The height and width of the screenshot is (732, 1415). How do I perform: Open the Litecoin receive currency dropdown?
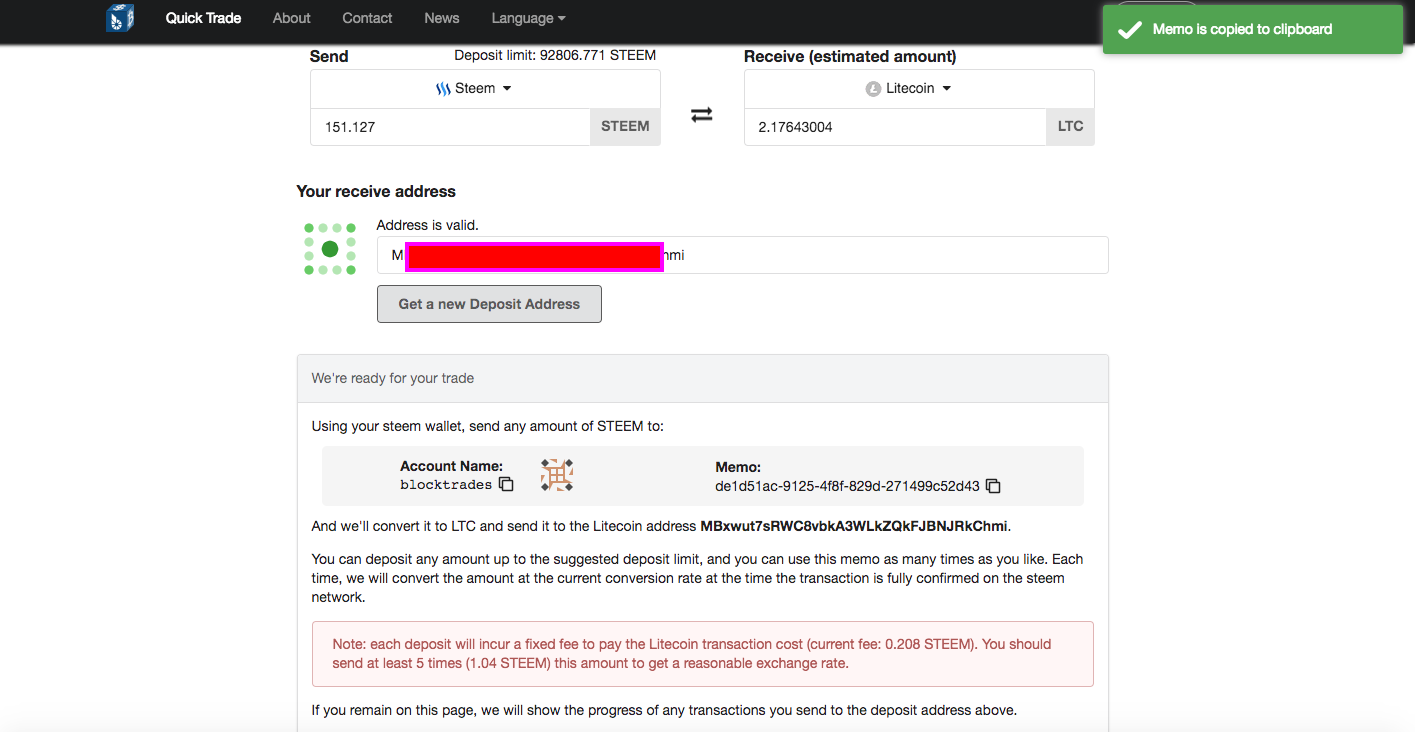coord(919,88)
